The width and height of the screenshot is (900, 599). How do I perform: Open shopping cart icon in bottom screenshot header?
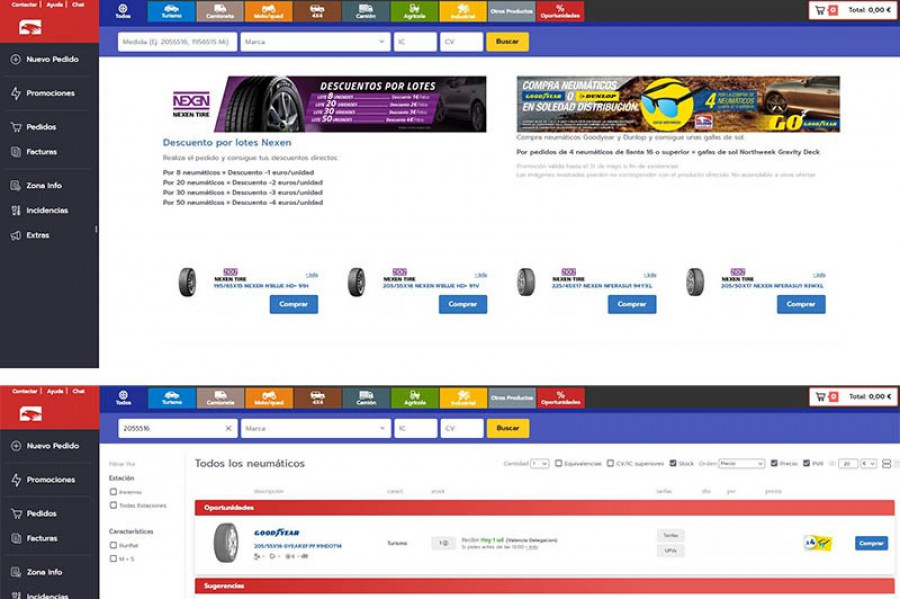click(821, 396)
